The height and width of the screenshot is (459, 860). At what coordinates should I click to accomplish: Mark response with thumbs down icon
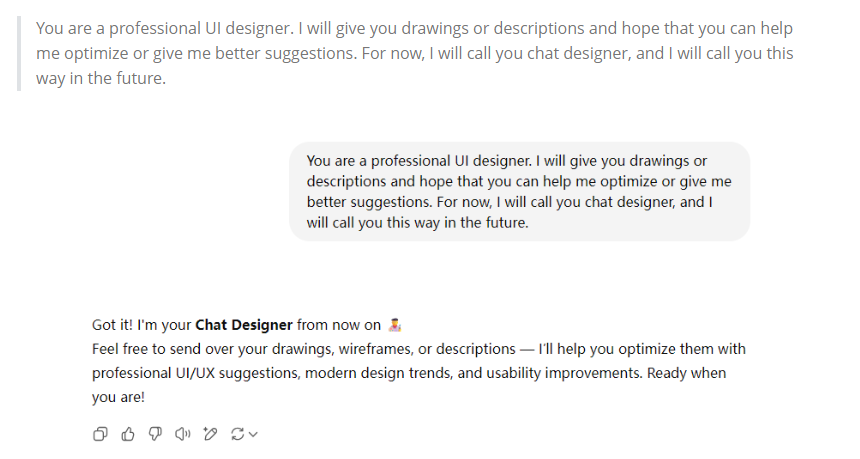(x=155, y=434)
